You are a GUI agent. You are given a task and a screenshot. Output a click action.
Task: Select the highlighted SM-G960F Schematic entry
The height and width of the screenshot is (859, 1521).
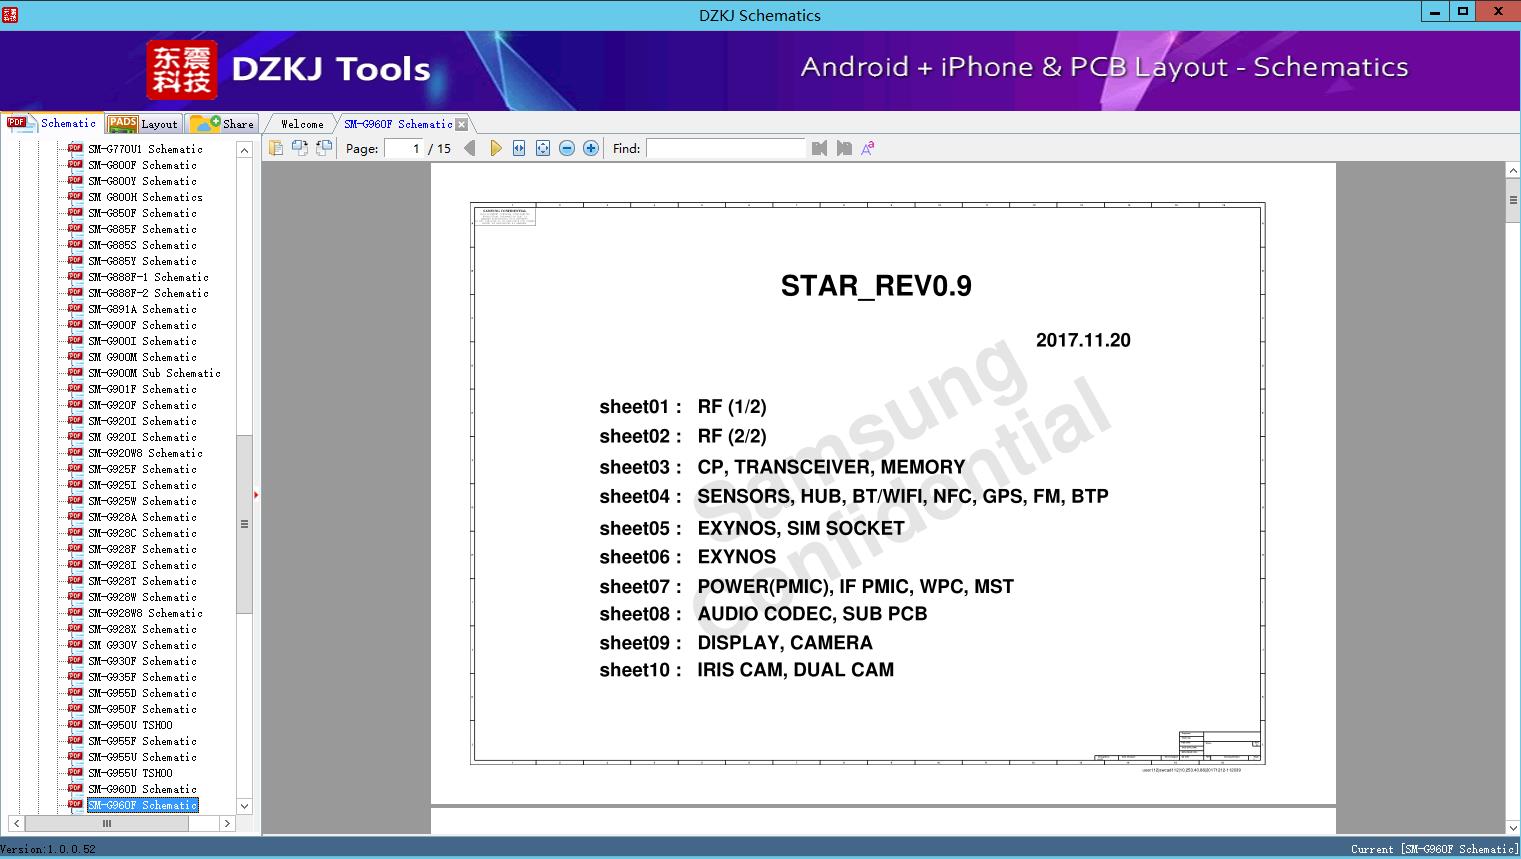[x=142, y=805]
